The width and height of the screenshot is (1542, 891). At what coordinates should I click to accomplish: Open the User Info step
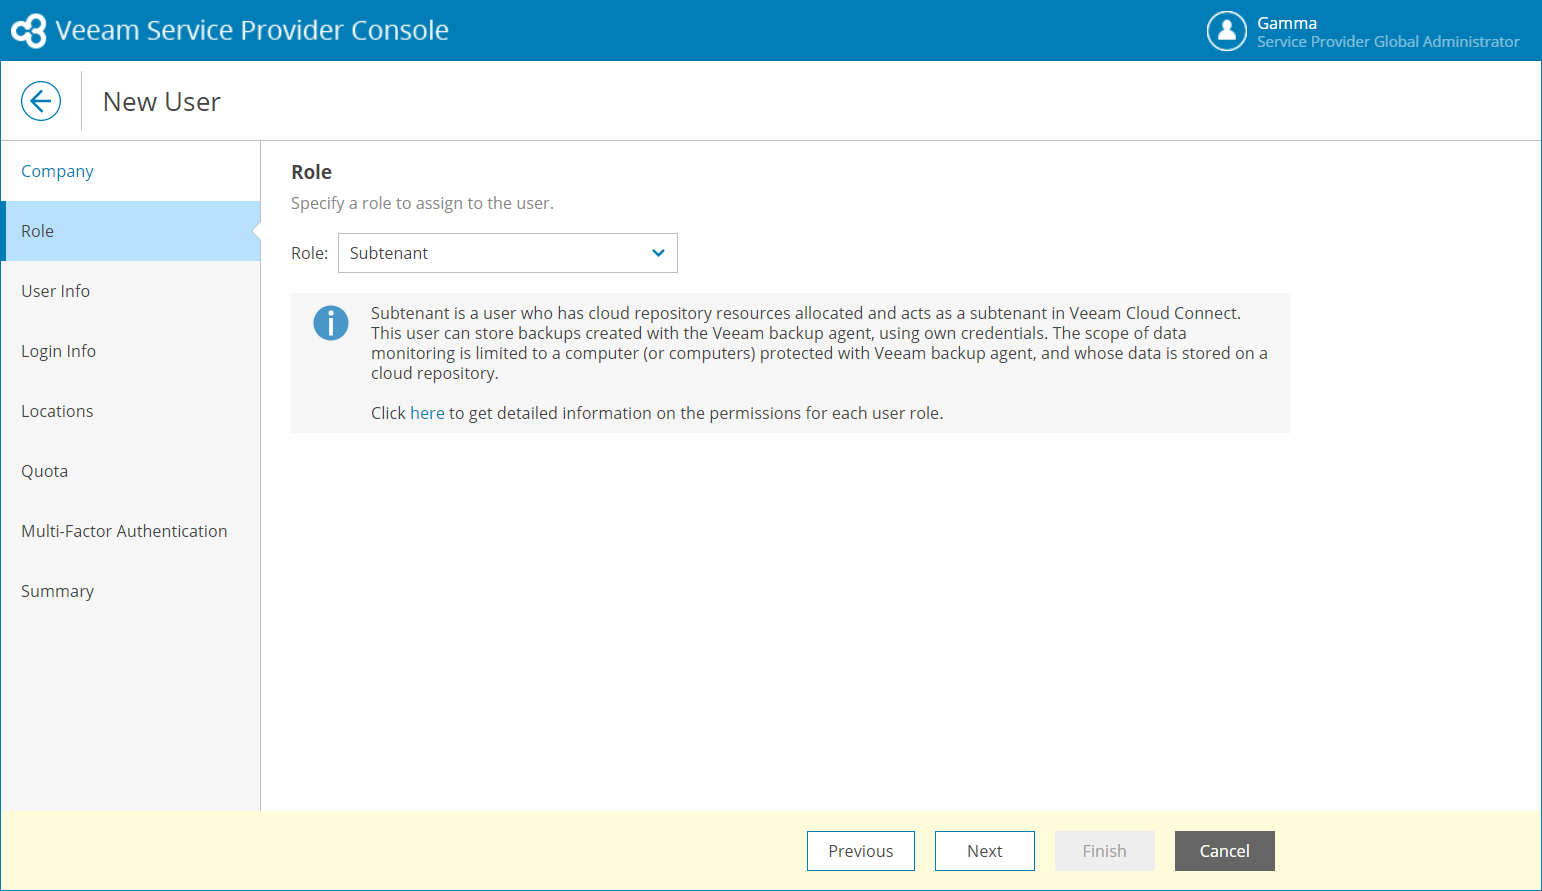point(56,291)
